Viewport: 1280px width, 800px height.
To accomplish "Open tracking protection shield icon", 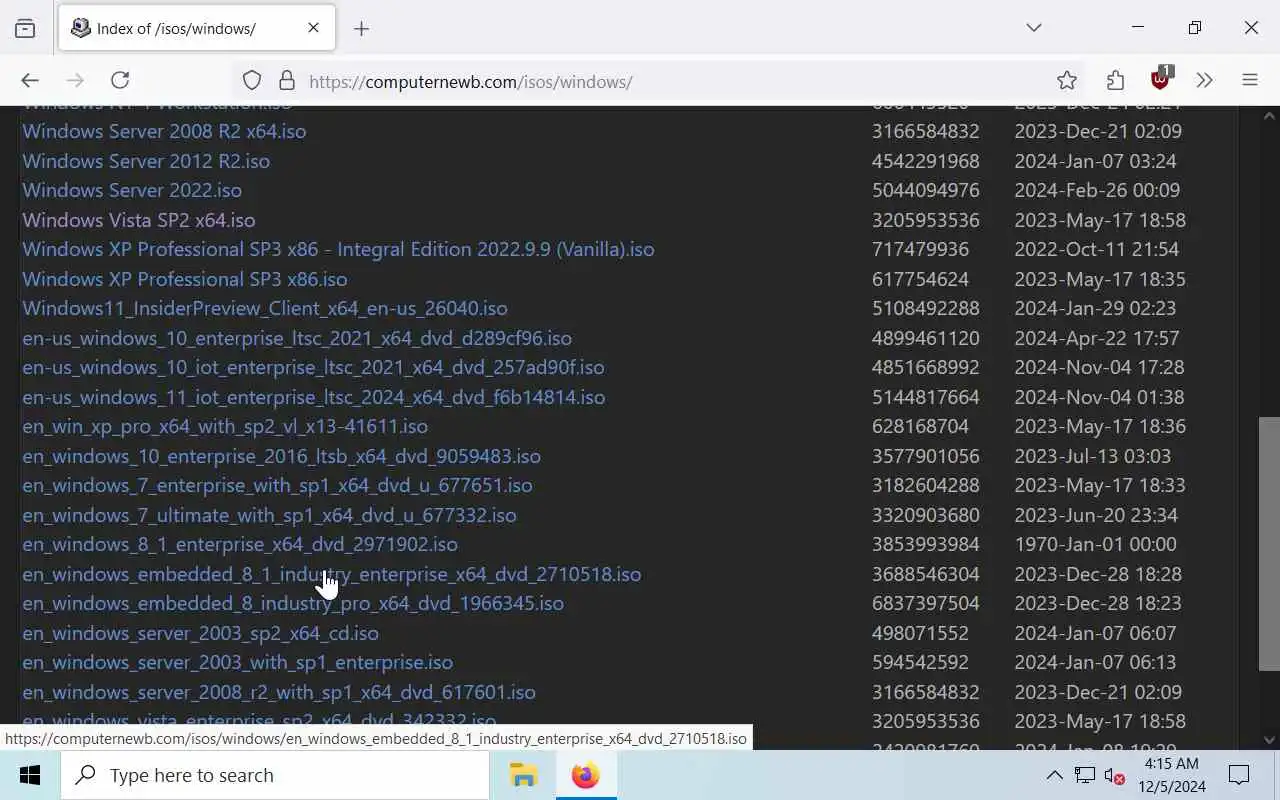I will (x=252, y=81).
